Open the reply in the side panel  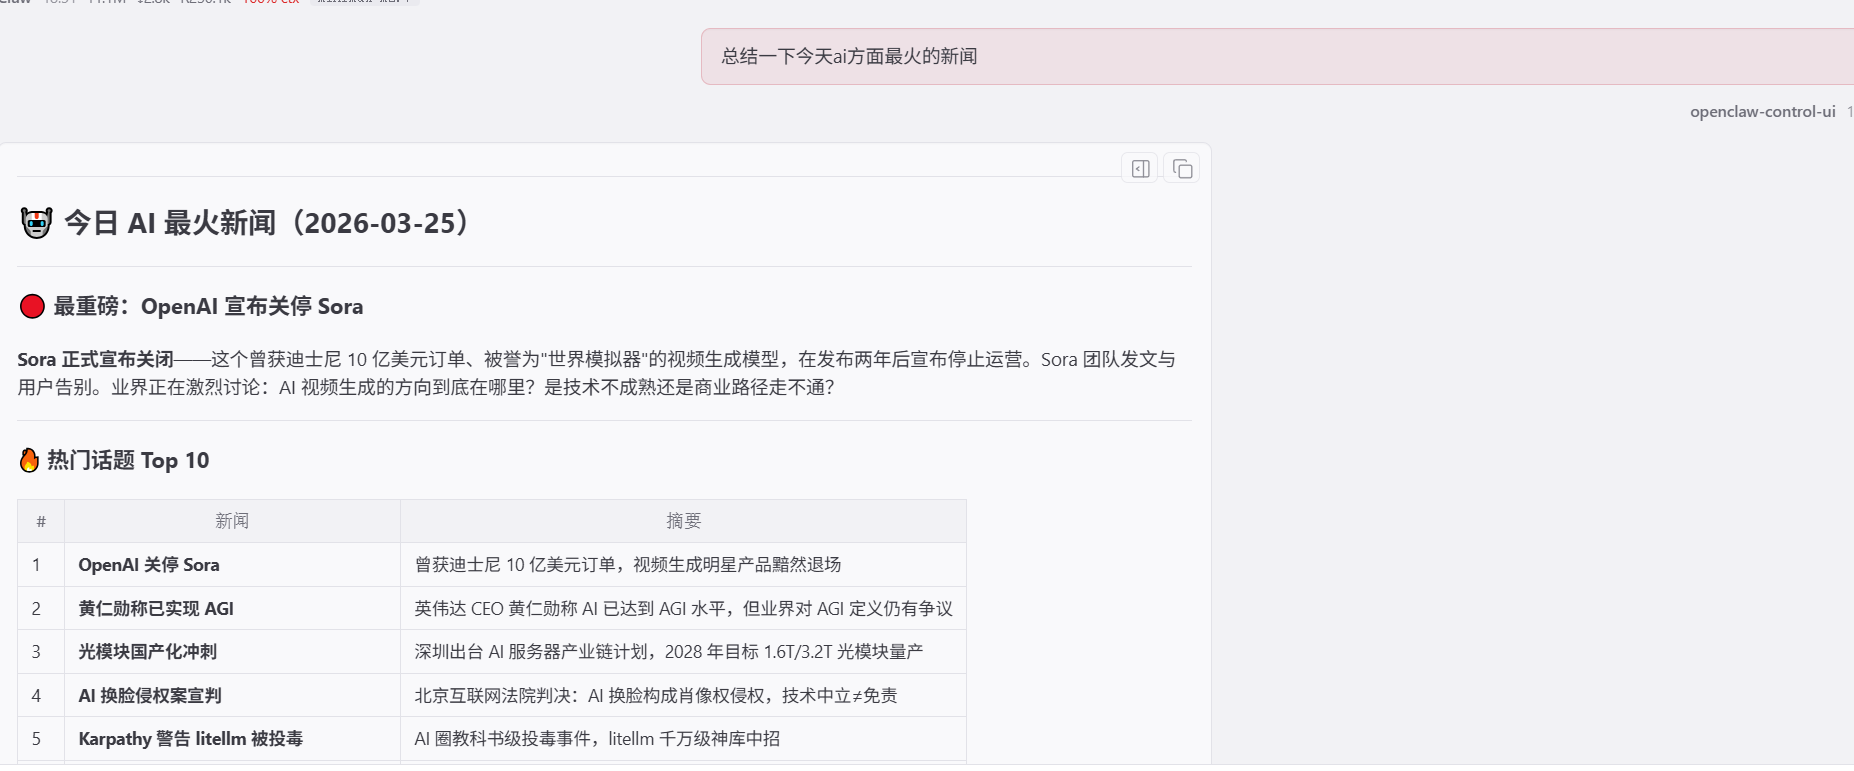[x=1140, y=169]
